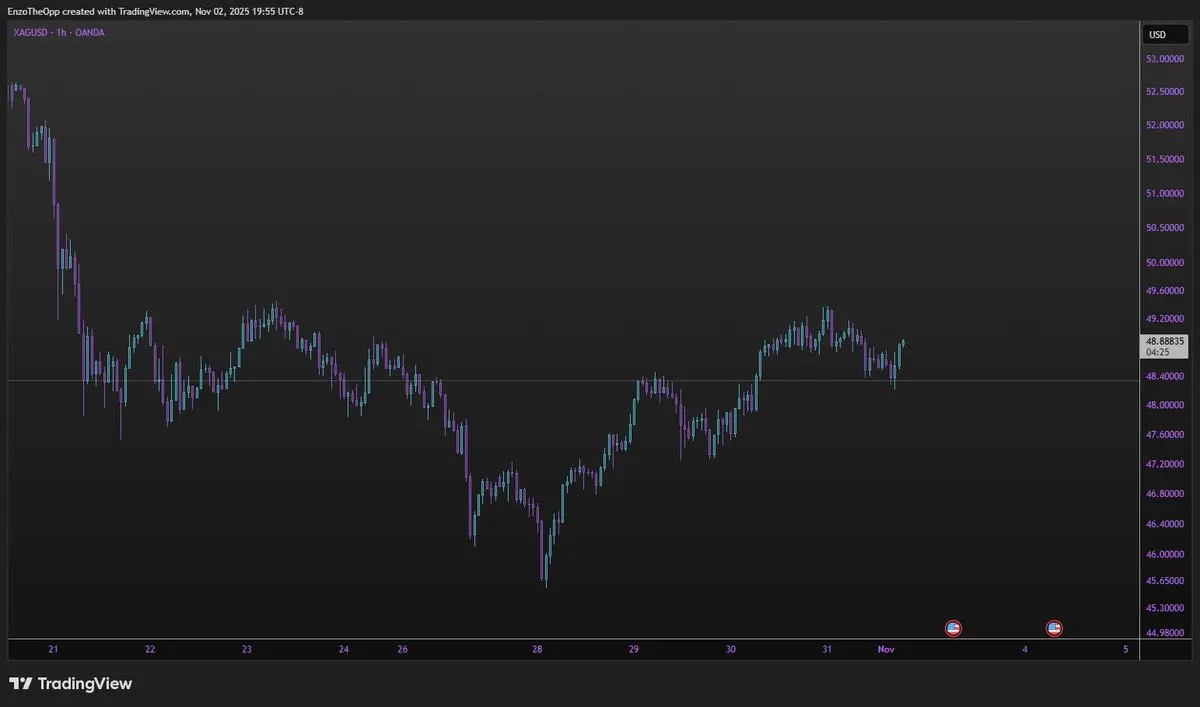Select the 47.60000 price axis label

click(x=1165, y=435)
